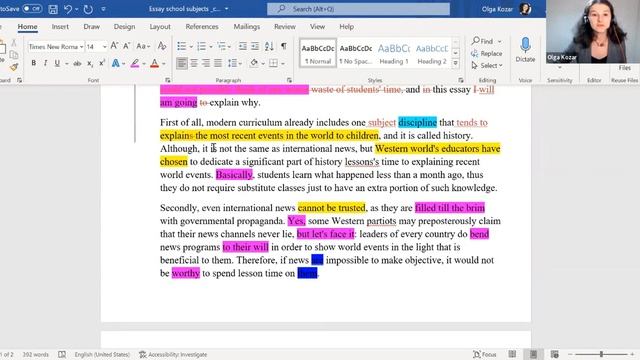This screenshot has height=360, width=640.
Task: Increase paragraph indent
Action: (x=255, y=46)
